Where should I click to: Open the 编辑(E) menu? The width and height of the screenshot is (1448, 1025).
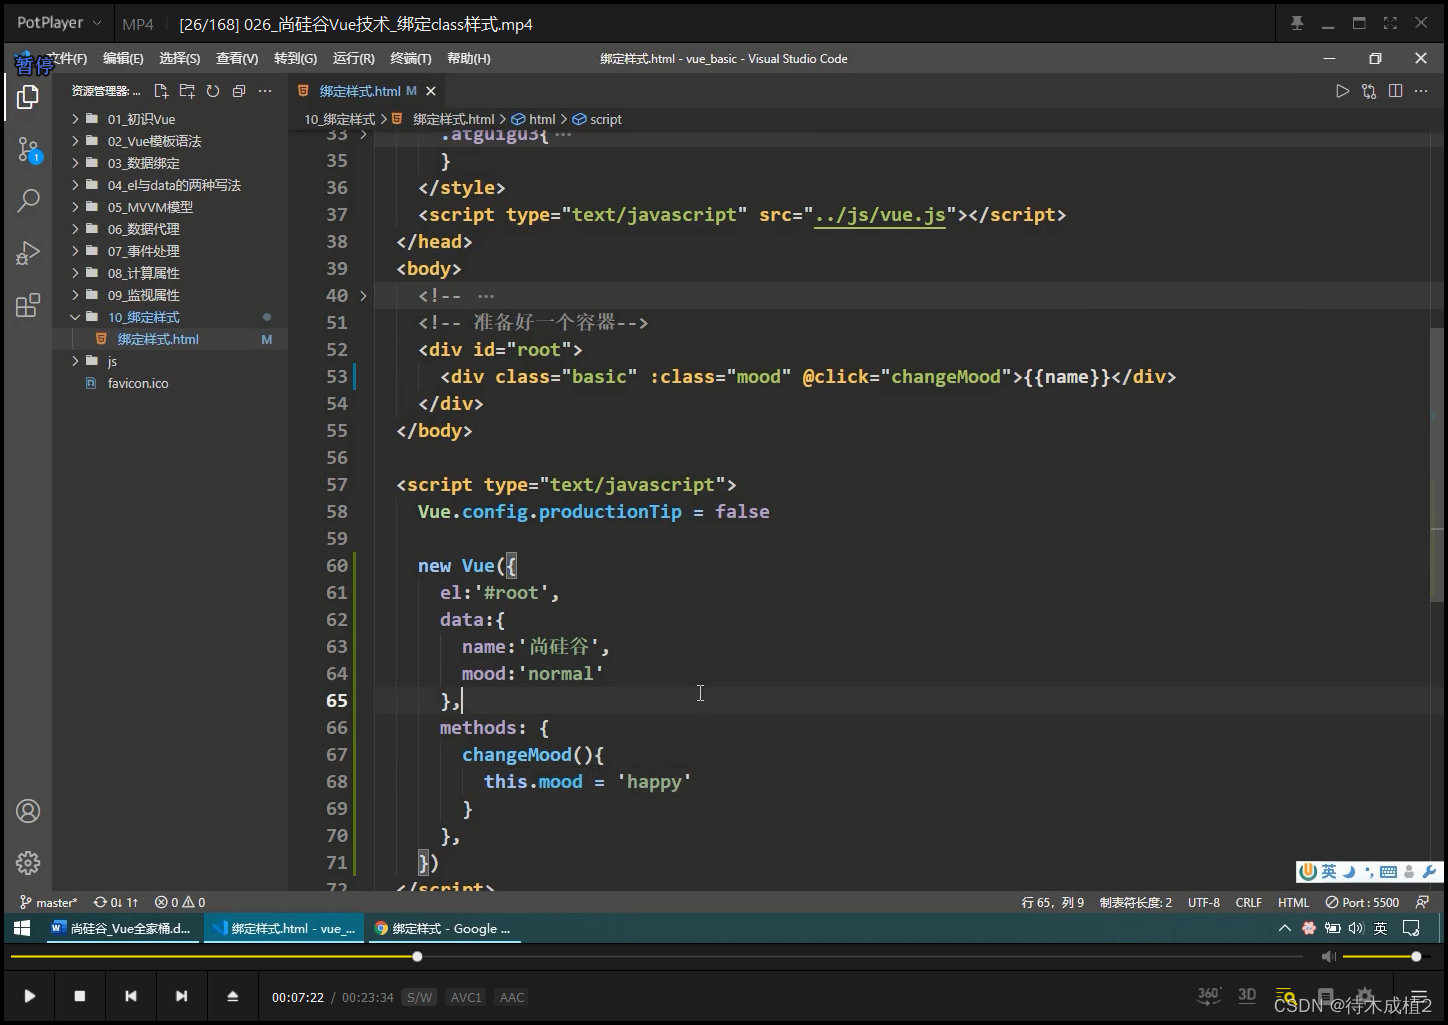coord(123,59)
